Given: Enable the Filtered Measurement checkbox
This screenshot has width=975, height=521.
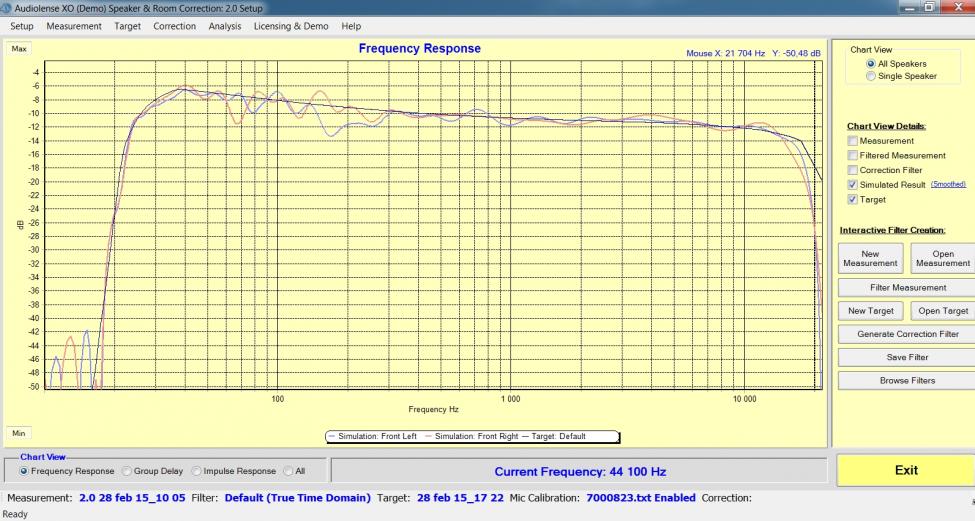Looking at the screenshot, I should [853, 155].
